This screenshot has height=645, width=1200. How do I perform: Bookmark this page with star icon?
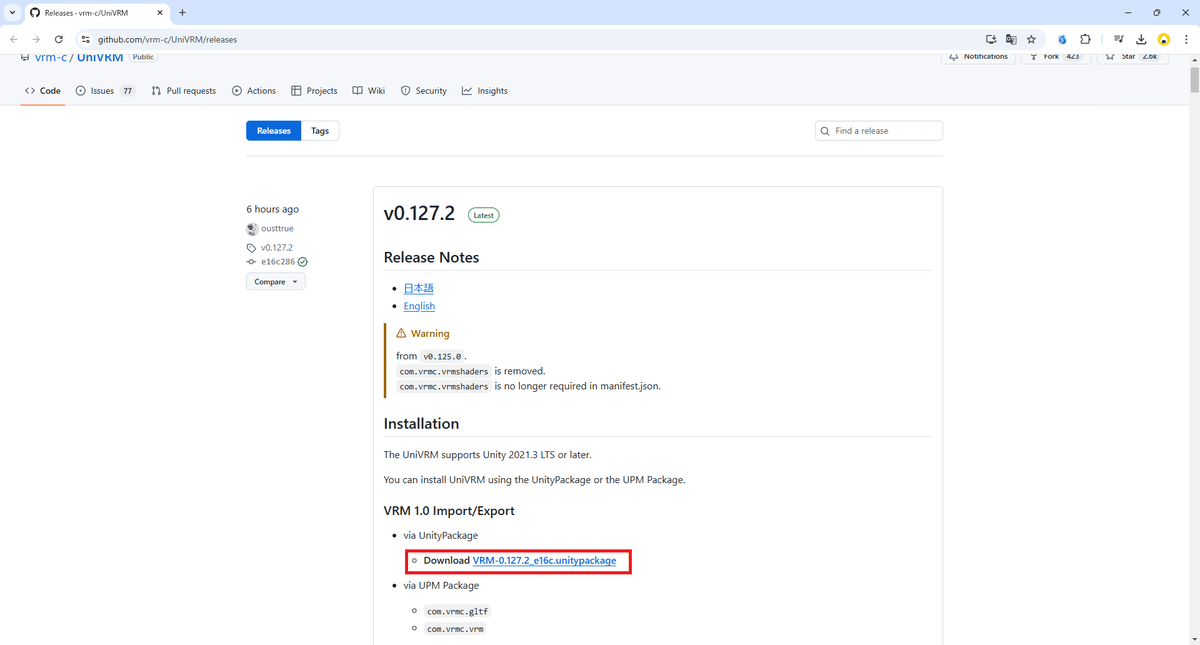(x=1031, y=39)
